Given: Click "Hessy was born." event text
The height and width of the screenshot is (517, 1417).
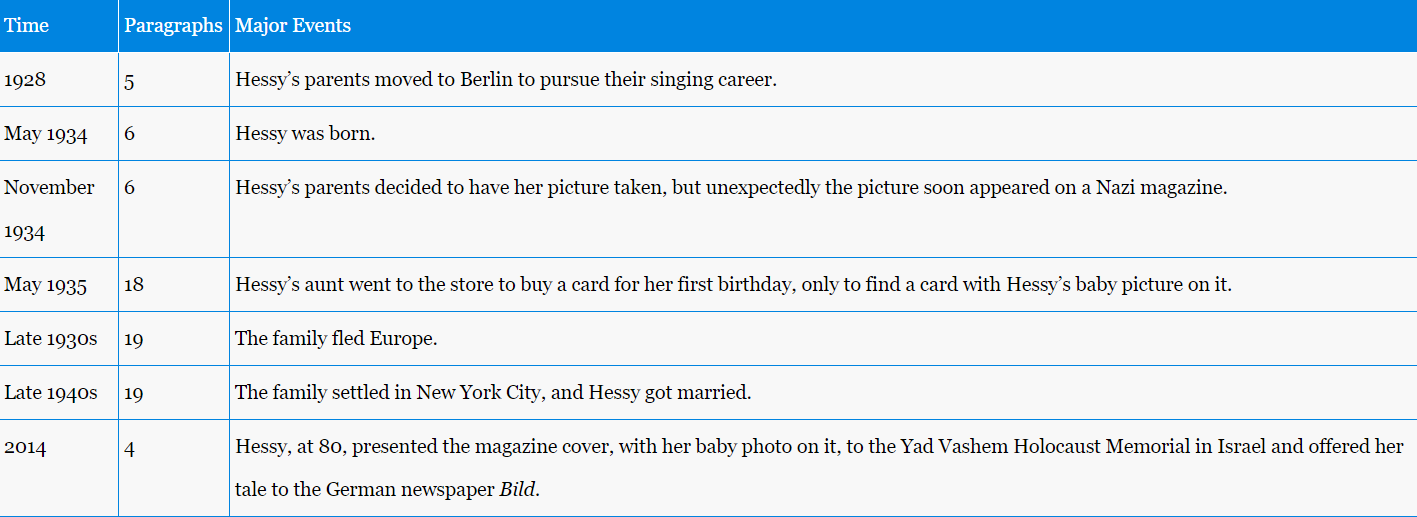Looking at the screenshot, I should (x=305, y=134).
